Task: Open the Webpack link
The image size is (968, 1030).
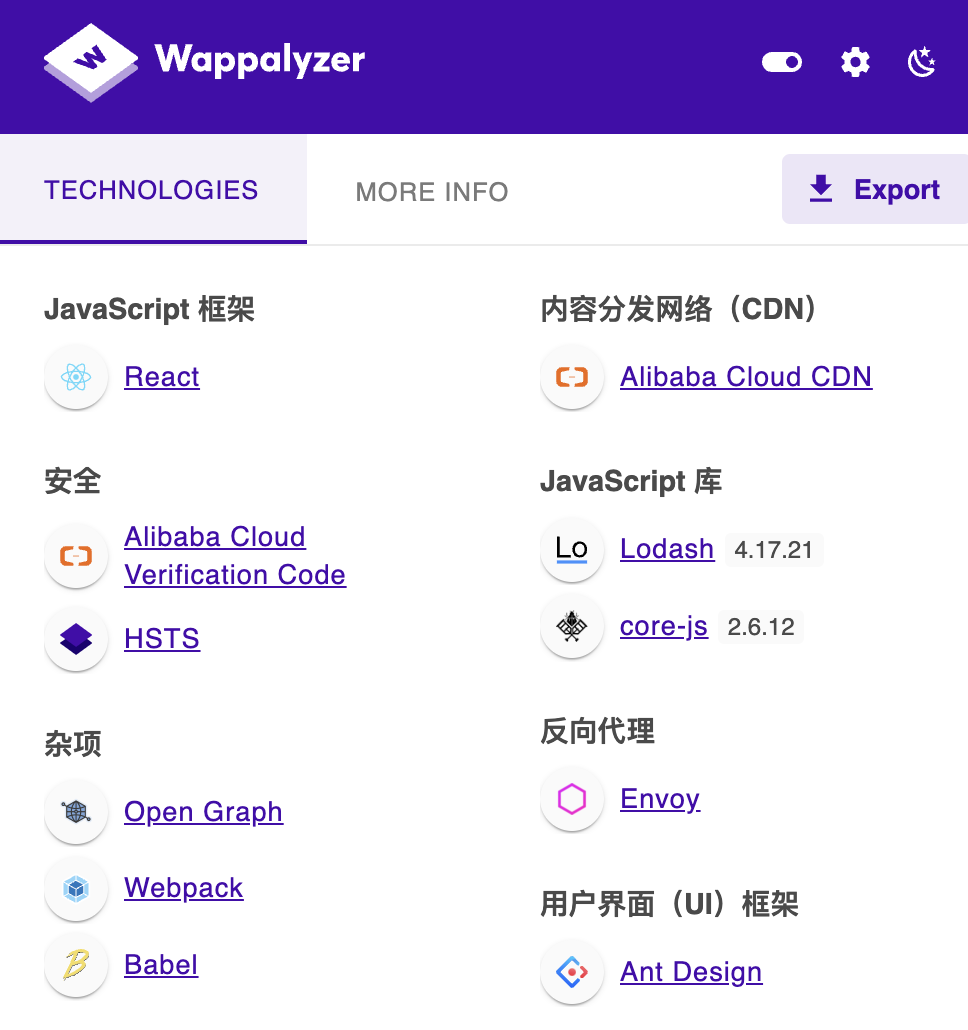Action: pyautogui.click(x=184, y=888)
